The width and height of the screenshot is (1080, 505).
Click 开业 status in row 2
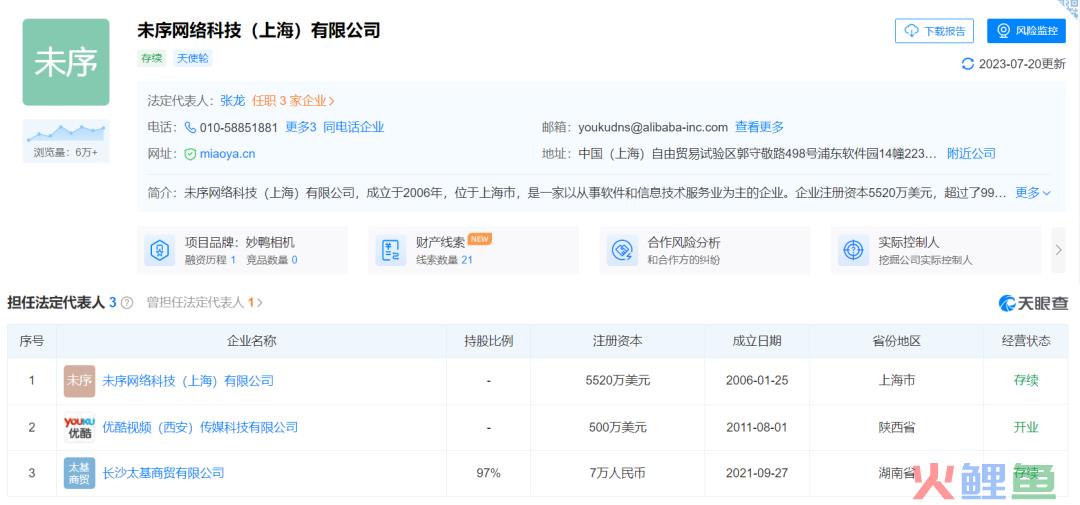[x=1026, y=427]
